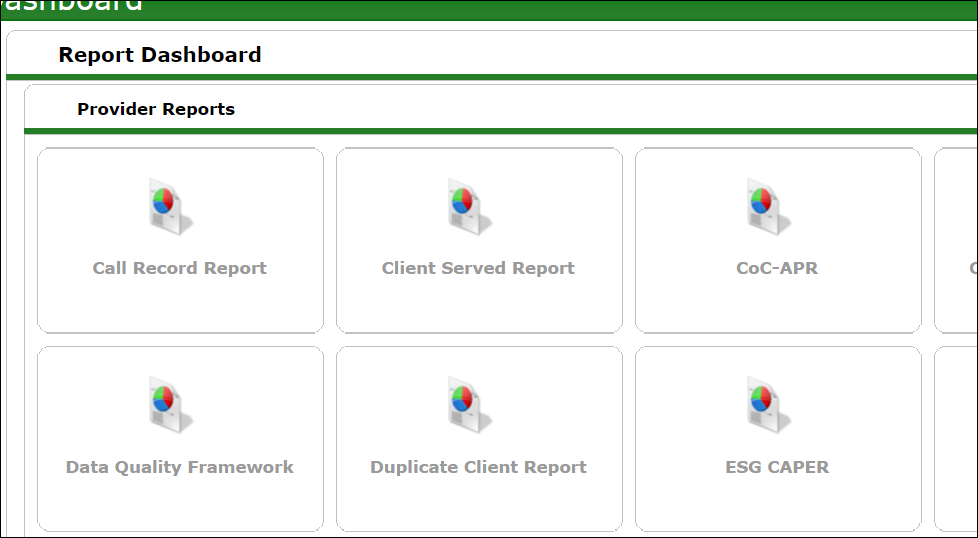
Task: Open the Call Record Report chart icon
Action: point(171,206)
